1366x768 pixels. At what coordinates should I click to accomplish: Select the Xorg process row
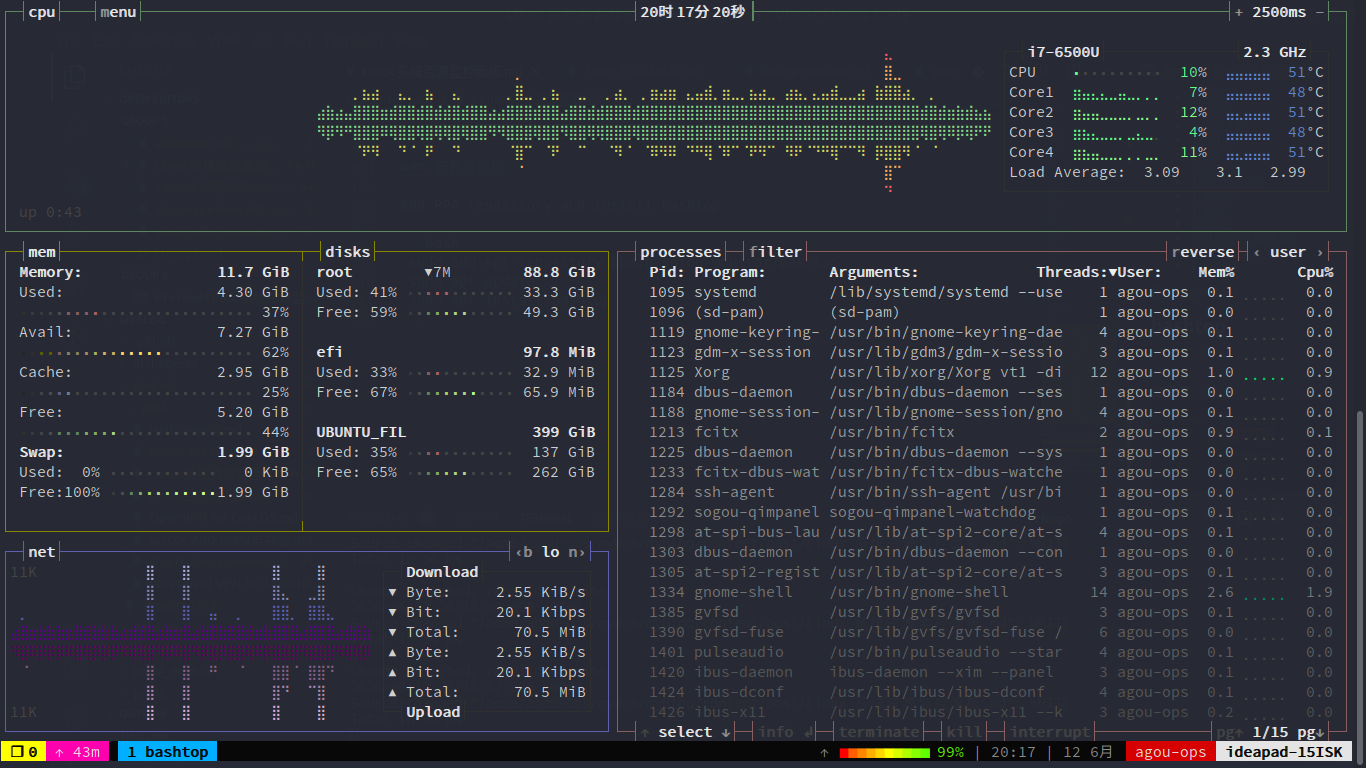990,372
